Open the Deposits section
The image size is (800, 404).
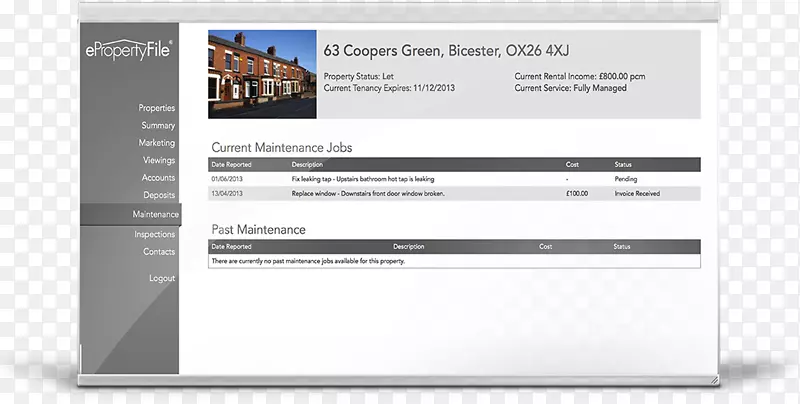pos(158,196)
